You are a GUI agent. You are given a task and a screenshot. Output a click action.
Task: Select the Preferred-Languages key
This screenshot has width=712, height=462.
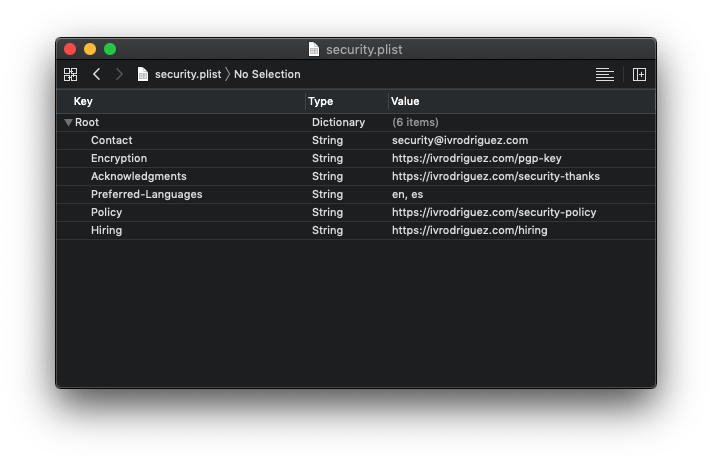[x=146, y=194]
